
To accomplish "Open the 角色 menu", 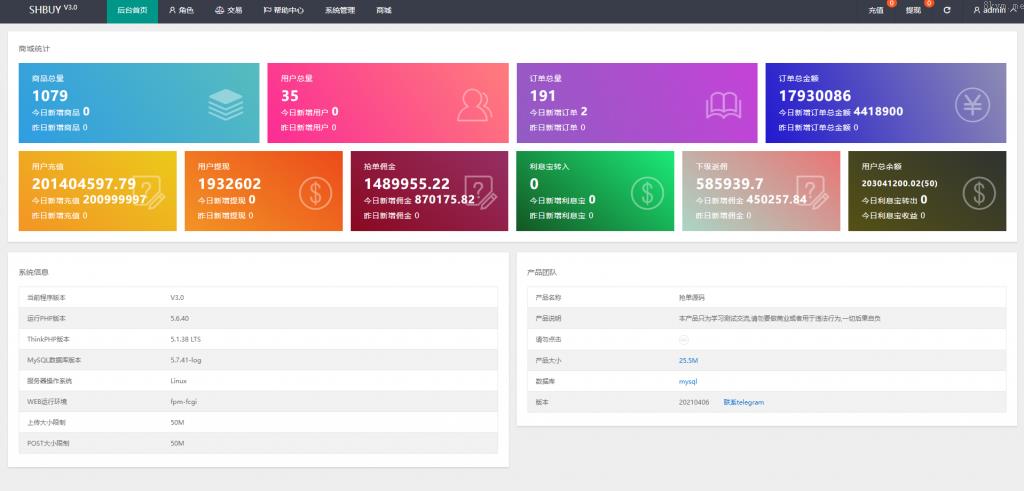I will 181,10.
